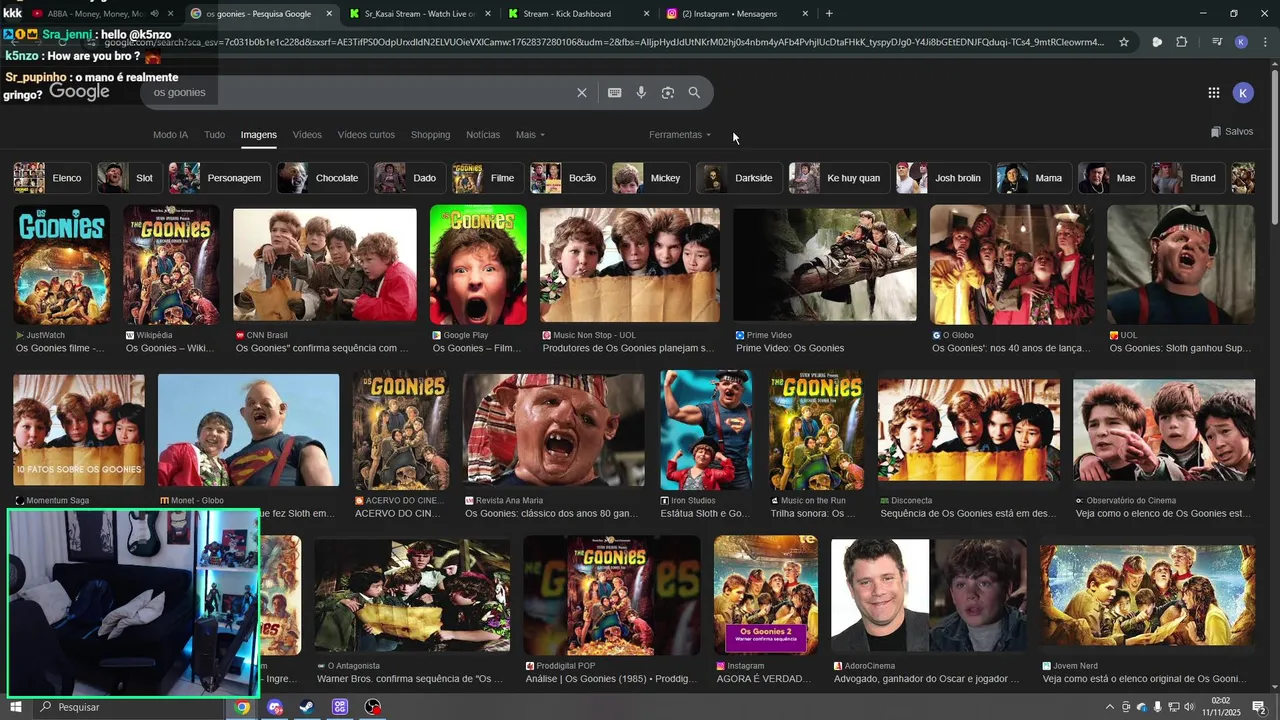Open the JustWatch Goonies poster image
The height and width of the screenshot is (720, 1280).
click(x=62, y=265)
